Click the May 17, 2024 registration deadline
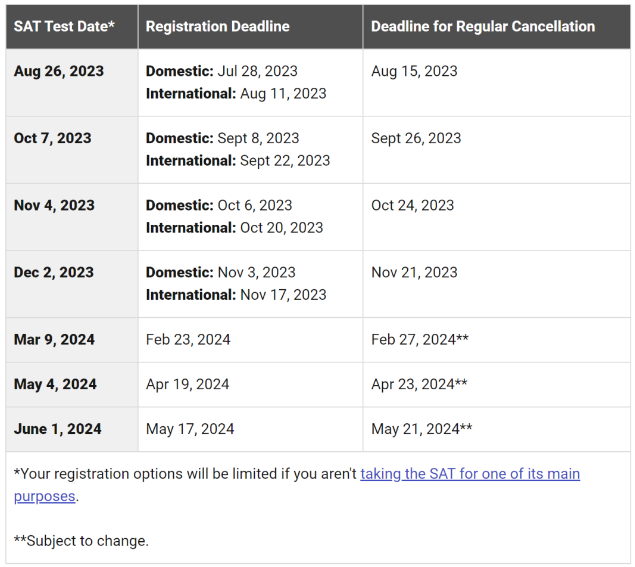 [190, 429]
